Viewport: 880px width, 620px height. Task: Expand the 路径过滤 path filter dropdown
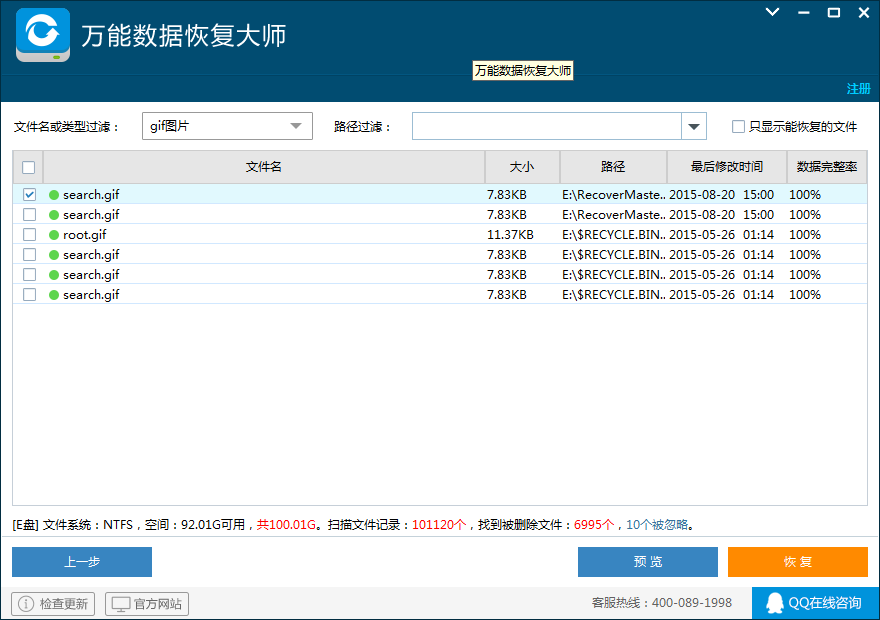click(x=693, y=126)
